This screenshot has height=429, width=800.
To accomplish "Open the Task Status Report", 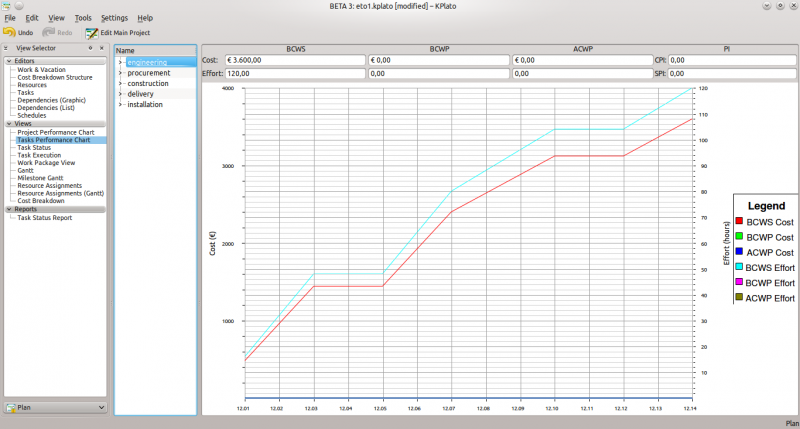I will pyautogui.click(x=44, y=217).
